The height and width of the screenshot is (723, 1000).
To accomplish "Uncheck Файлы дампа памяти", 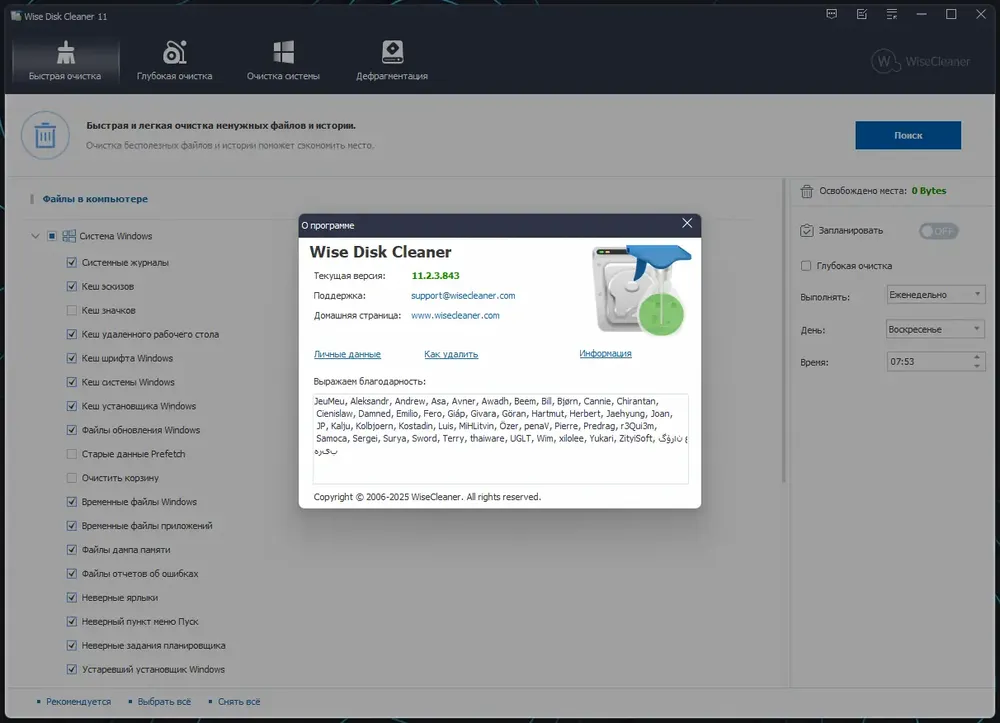I will [71, 550].
